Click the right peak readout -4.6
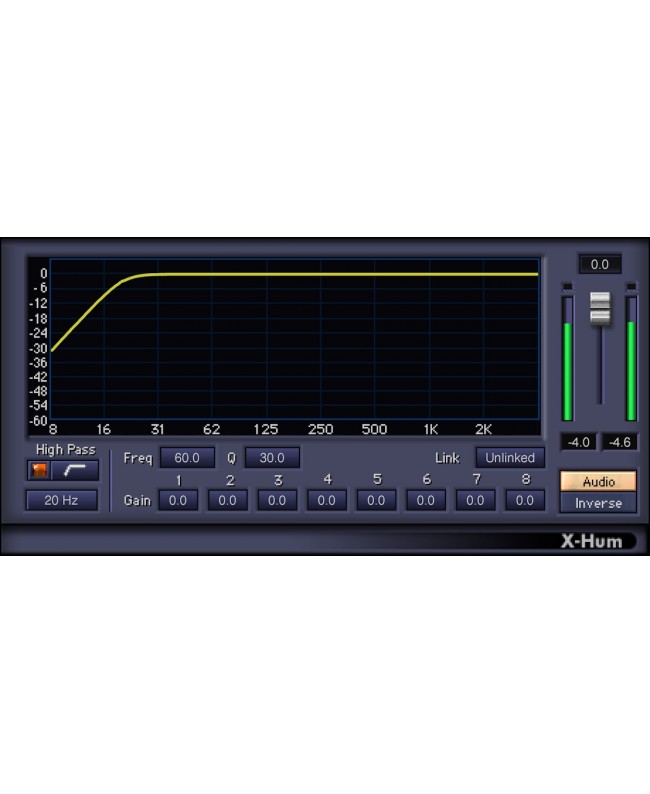This screenshot has width=650, height=794. [620, 443]
